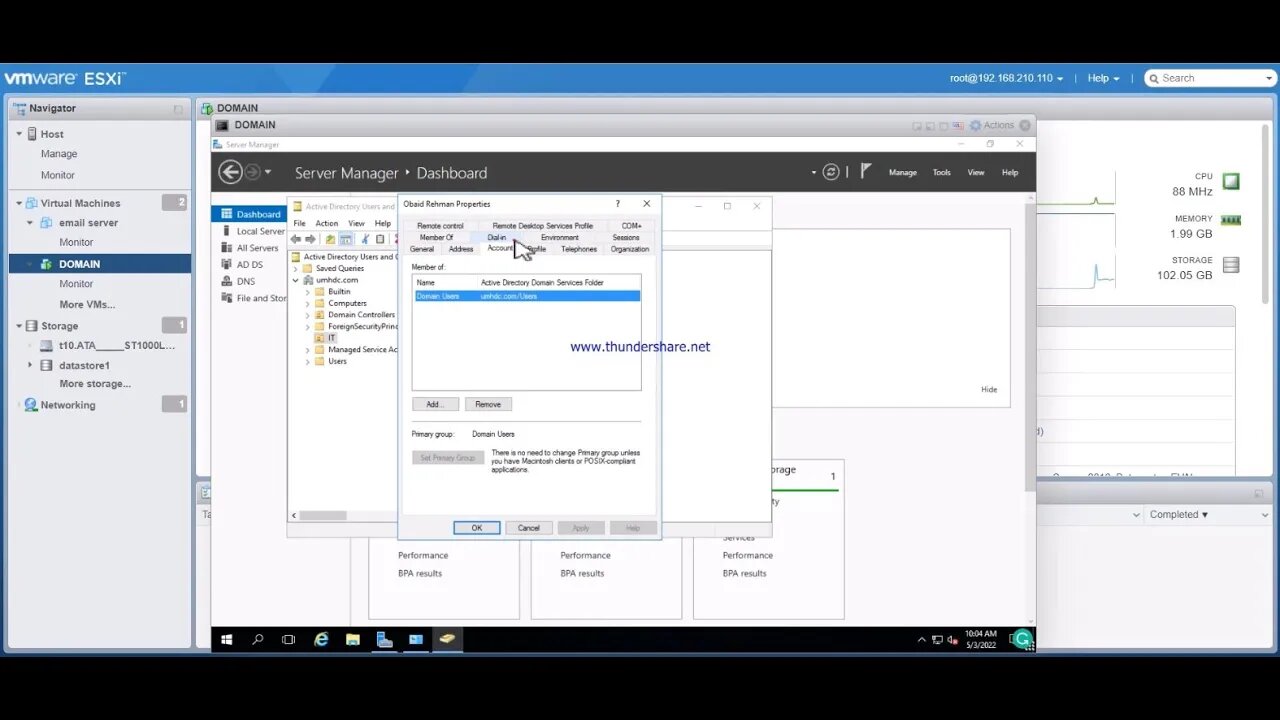Expand the Saved Queries node
The width and height of the screenshot is (1280, 720).
(x=296, y=268)
